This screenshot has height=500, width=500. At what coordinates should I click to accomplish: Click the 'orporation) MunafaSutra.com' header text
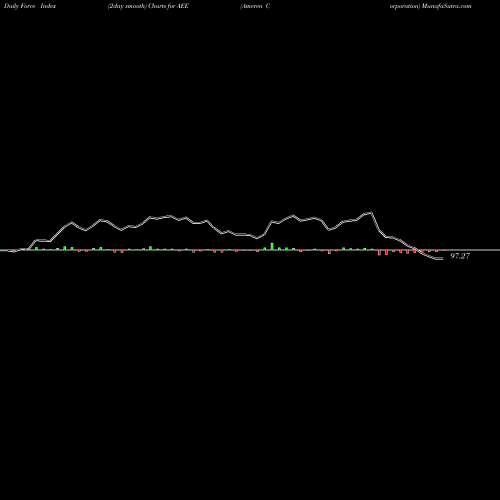[x=430, y=6]
